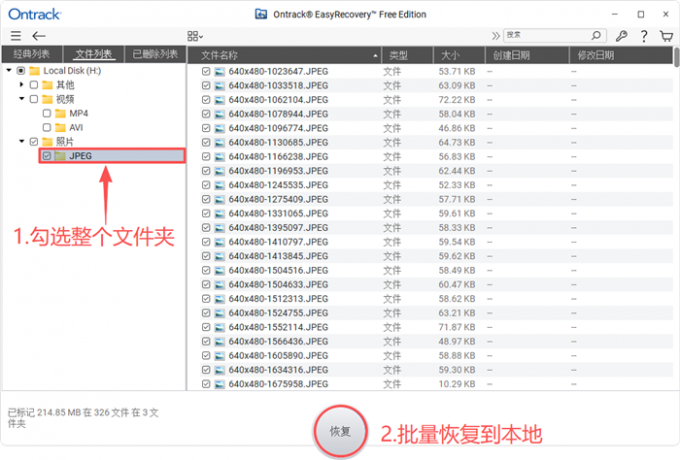The width and height of the screenshot is (680, 460).
Task: Select file name 640x480-1675958.JPEG
Action: 278,384
